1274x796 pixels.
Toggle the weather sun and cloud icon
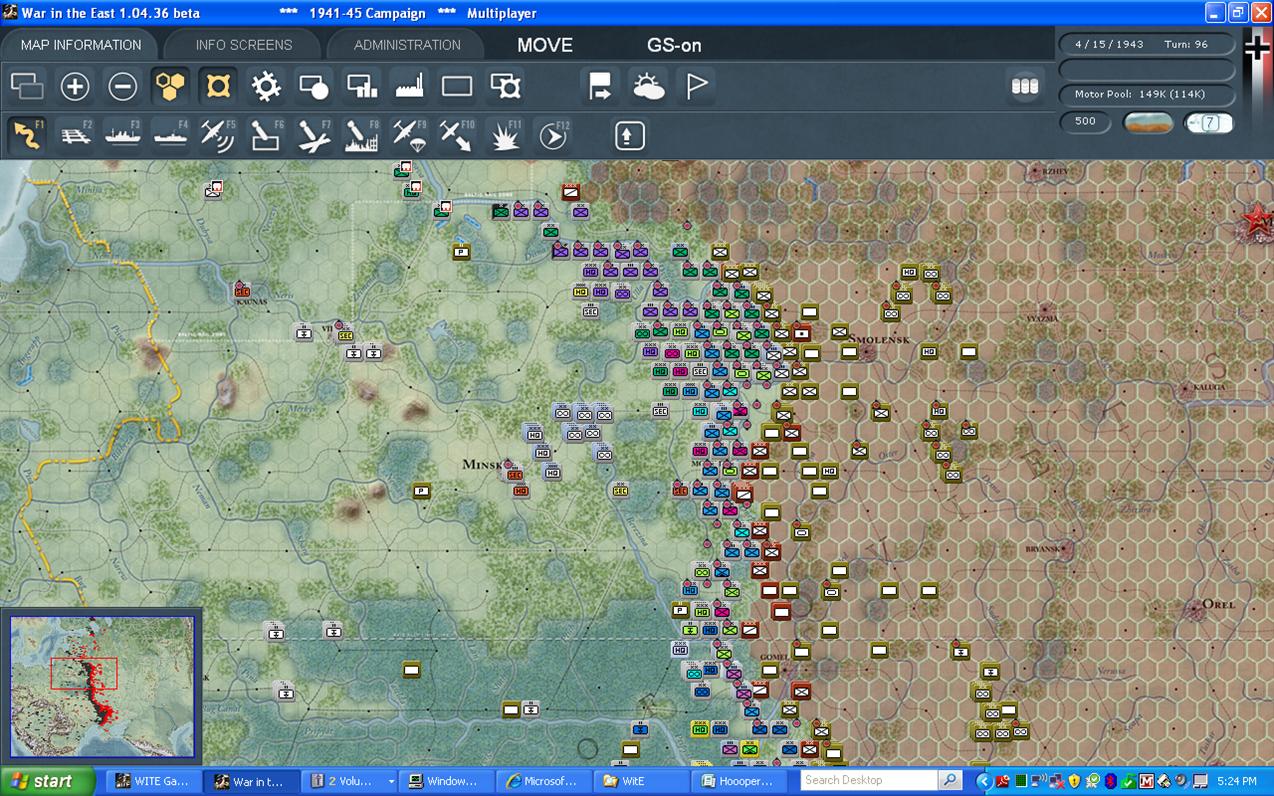tap(648, 87)
